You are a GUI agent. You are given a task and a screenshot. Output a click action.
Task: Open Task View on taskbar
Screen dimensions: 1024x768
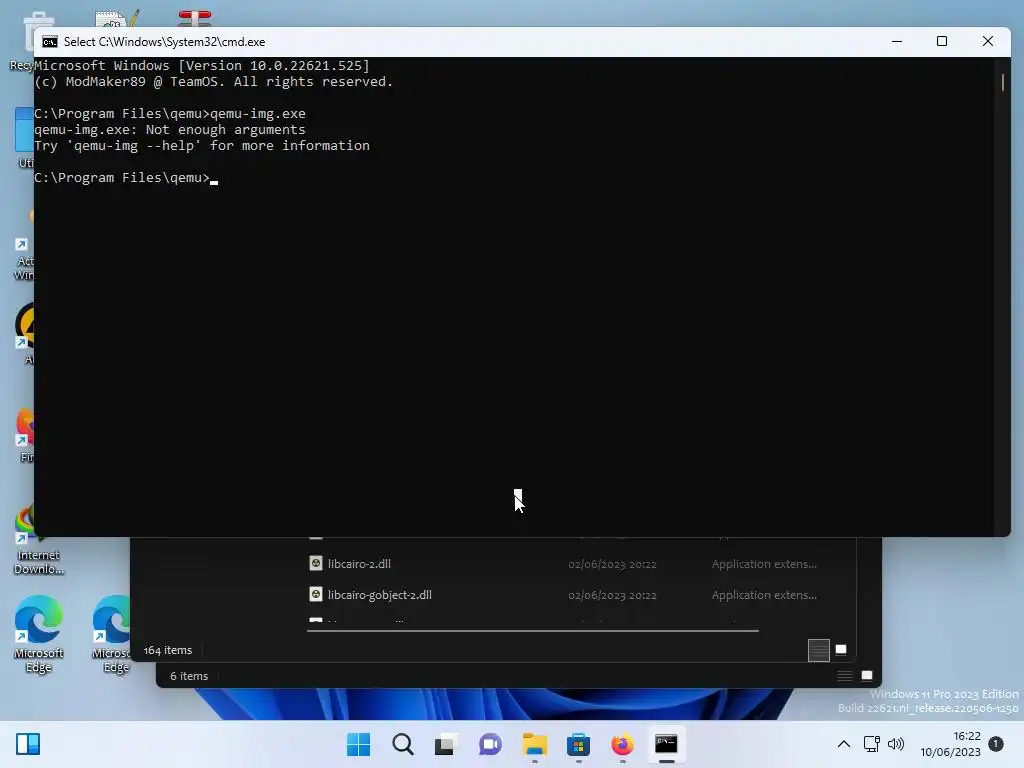click(446, 744)
